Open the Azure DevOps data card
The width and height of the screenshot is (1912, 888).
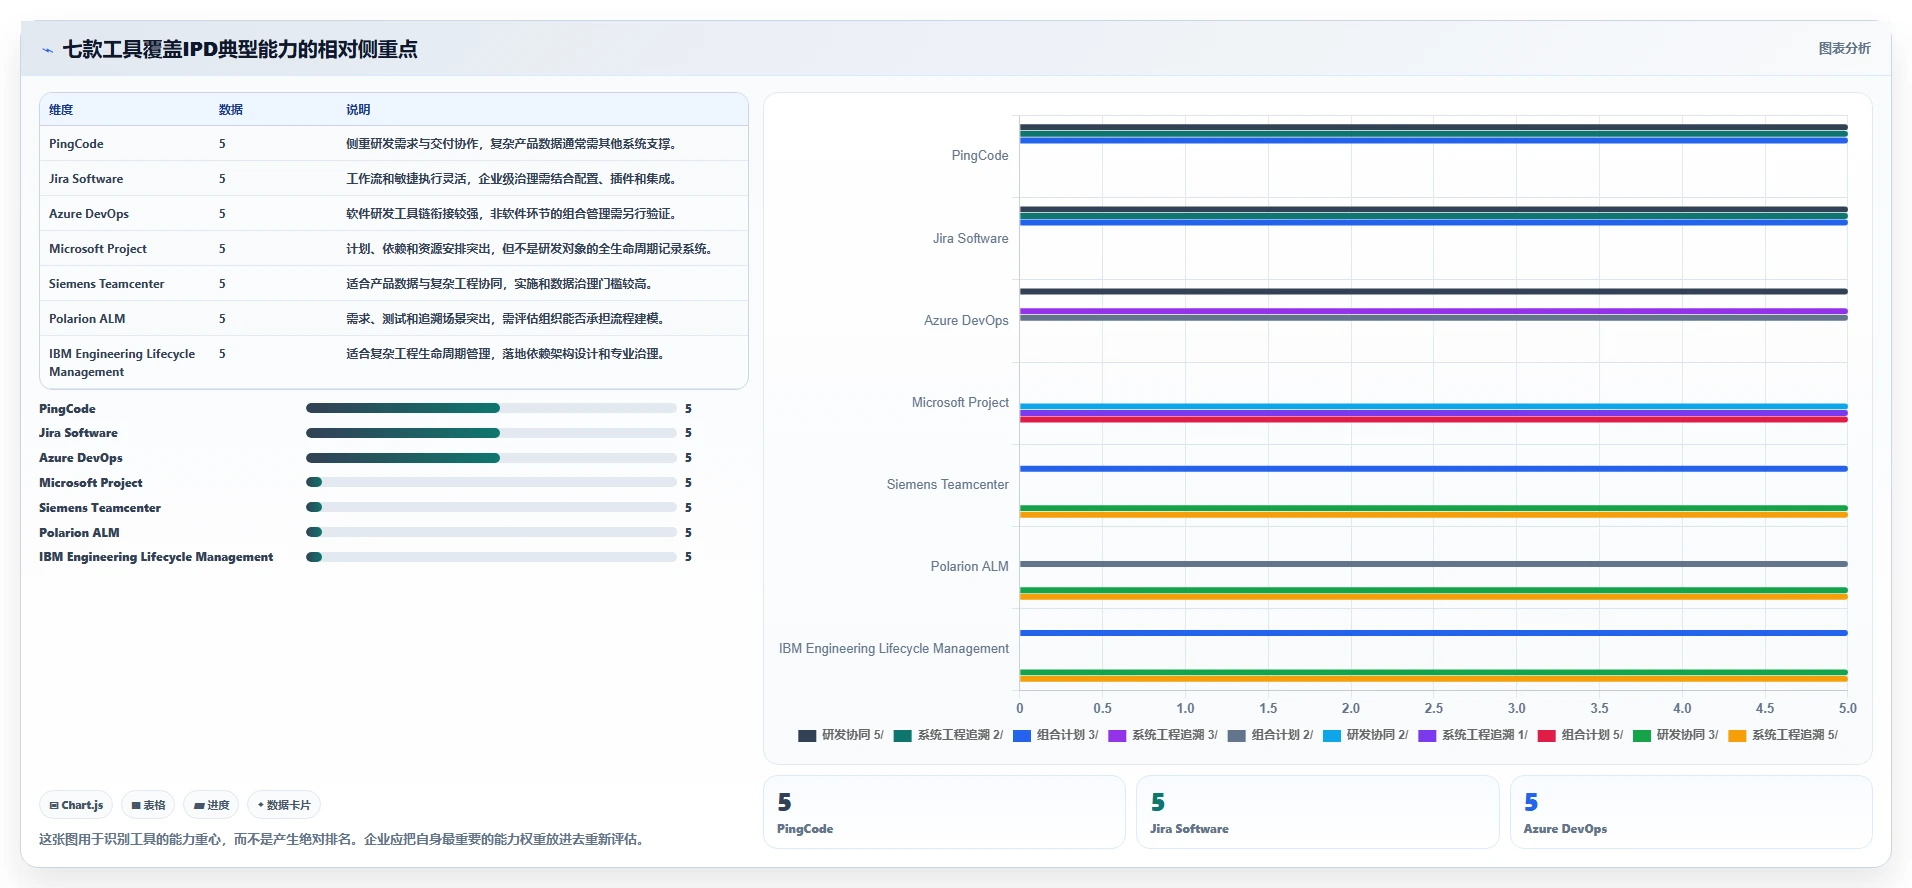[1691, 812]
